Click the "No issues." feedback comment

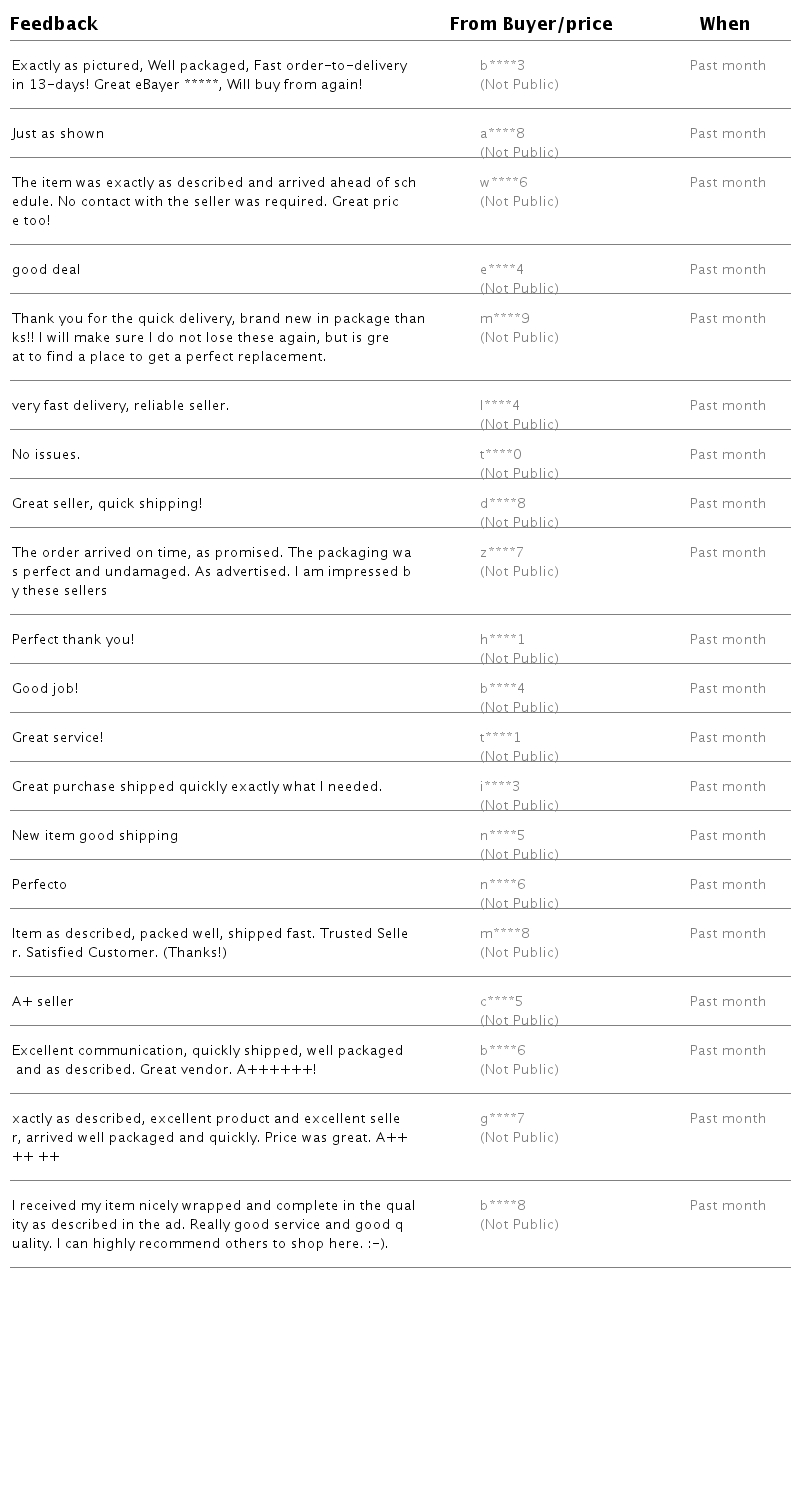[46, 455]
